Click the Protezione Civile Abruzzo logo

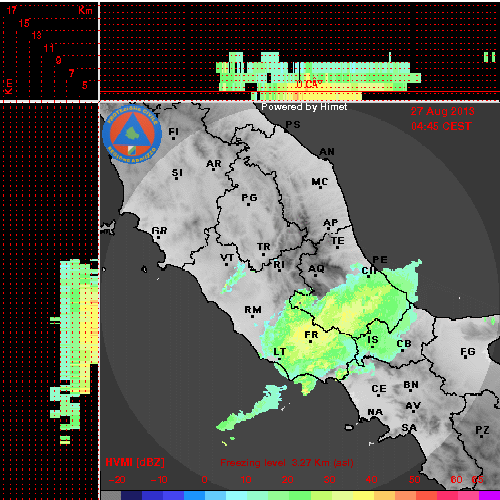point(132,135)
